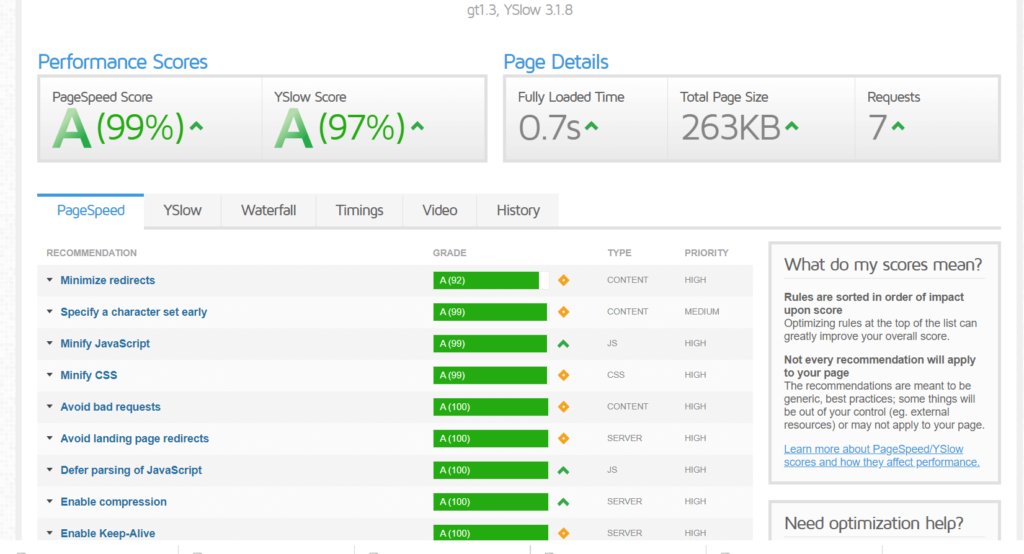This screenshot has width=1024, height=554.
Task: Click the CSS type cell
Action: (615, 375)
